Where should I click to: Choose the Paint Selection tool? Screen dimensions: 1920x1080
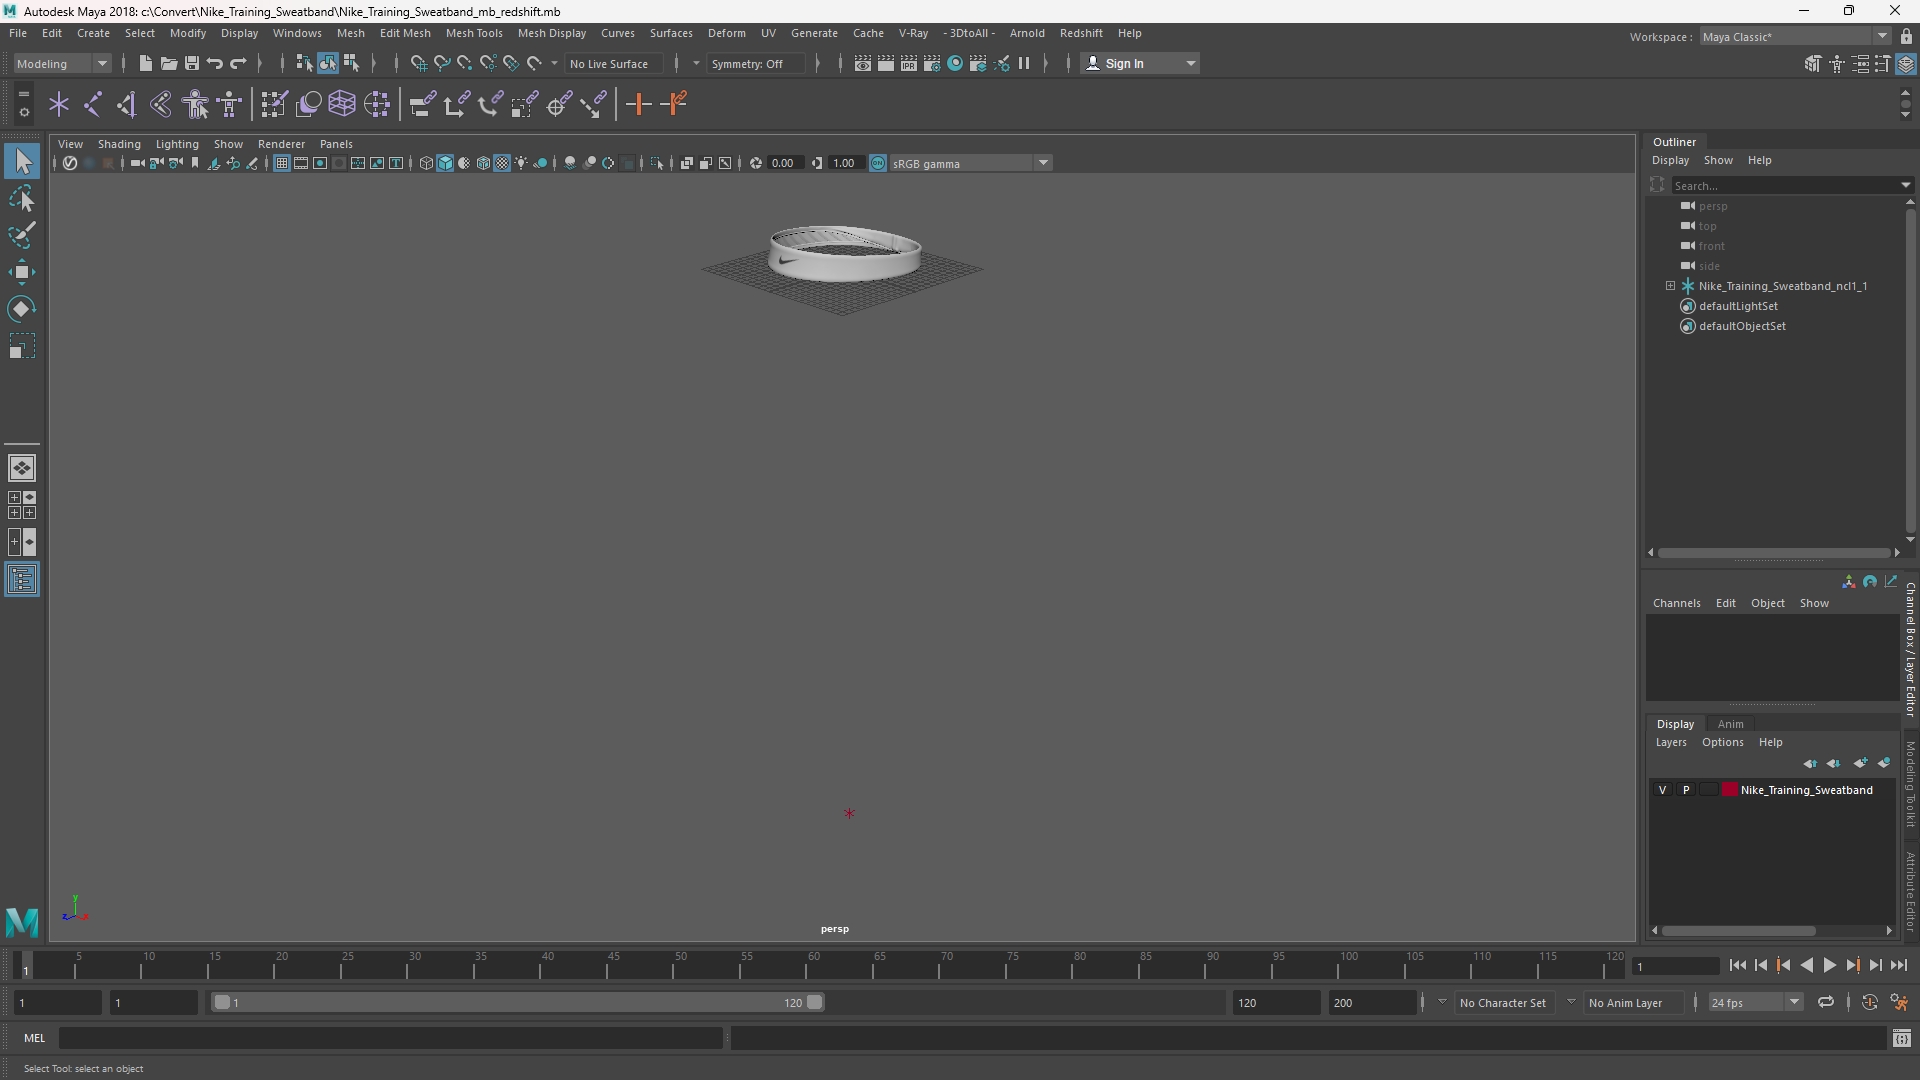(x=22, y=236)
